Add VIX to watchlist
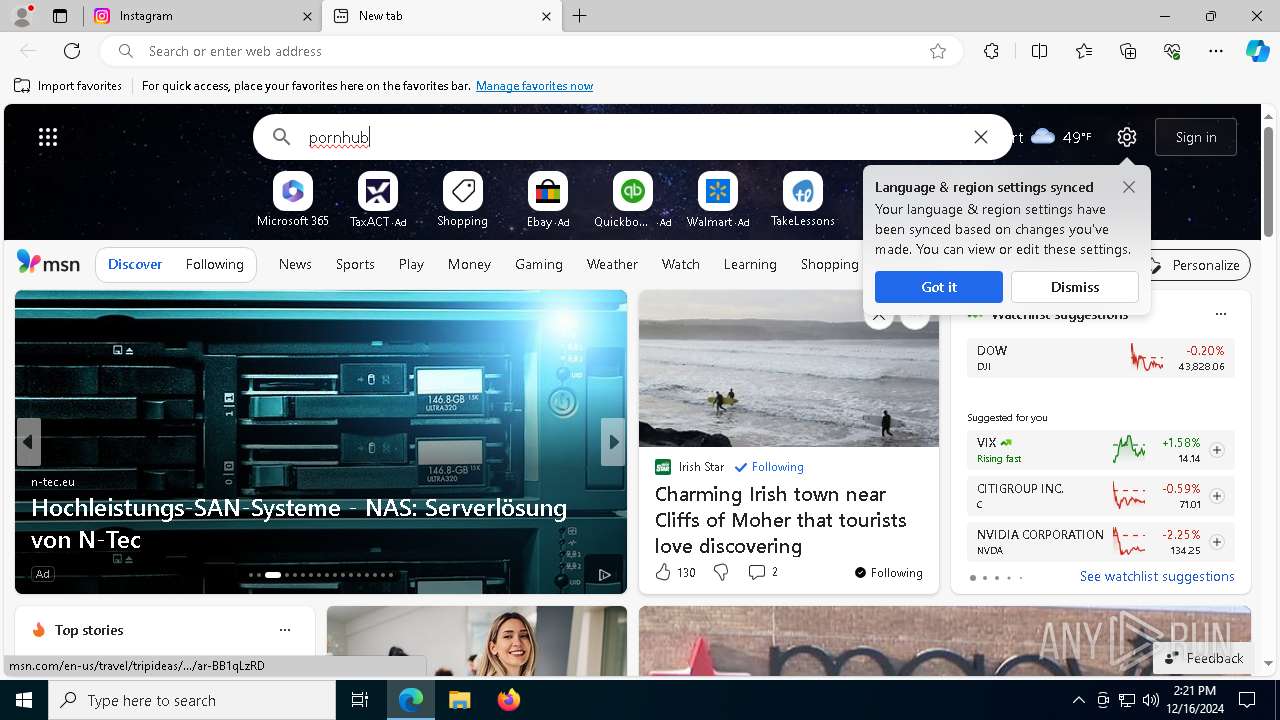Screen dimensions: 1280x720 point(1217,450)
